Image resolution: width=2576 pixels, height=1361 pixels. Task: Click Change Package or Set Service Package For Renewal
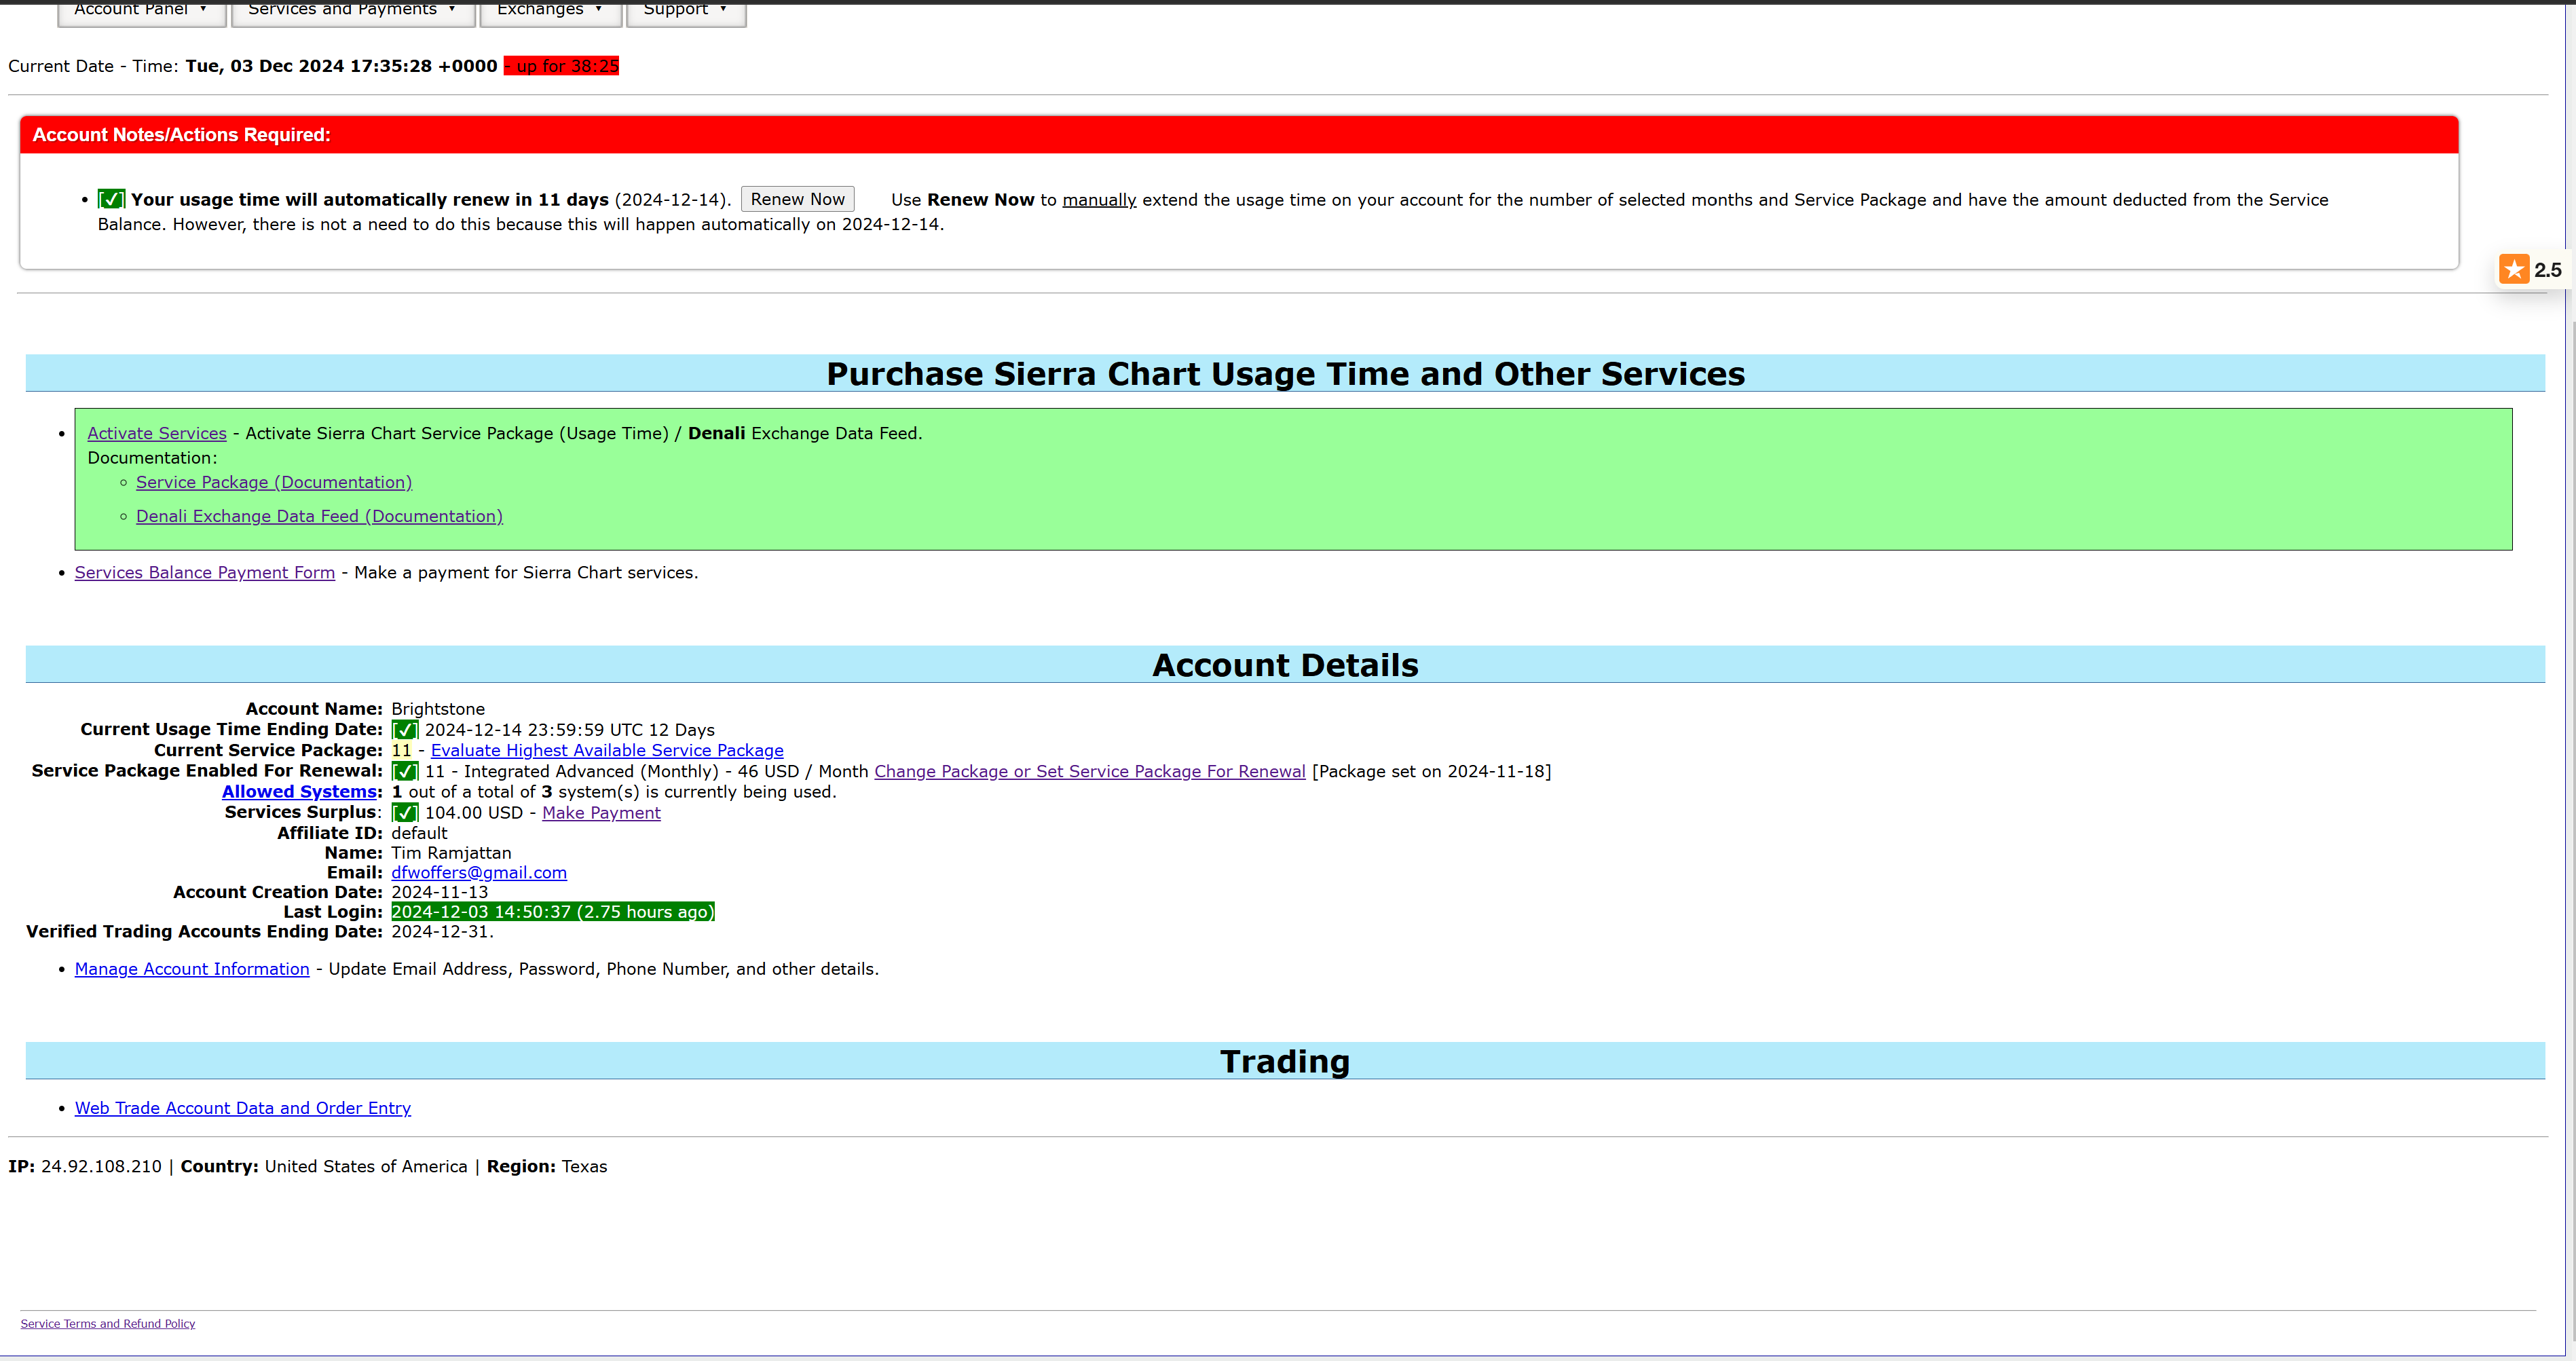(x=1089, y=771)
